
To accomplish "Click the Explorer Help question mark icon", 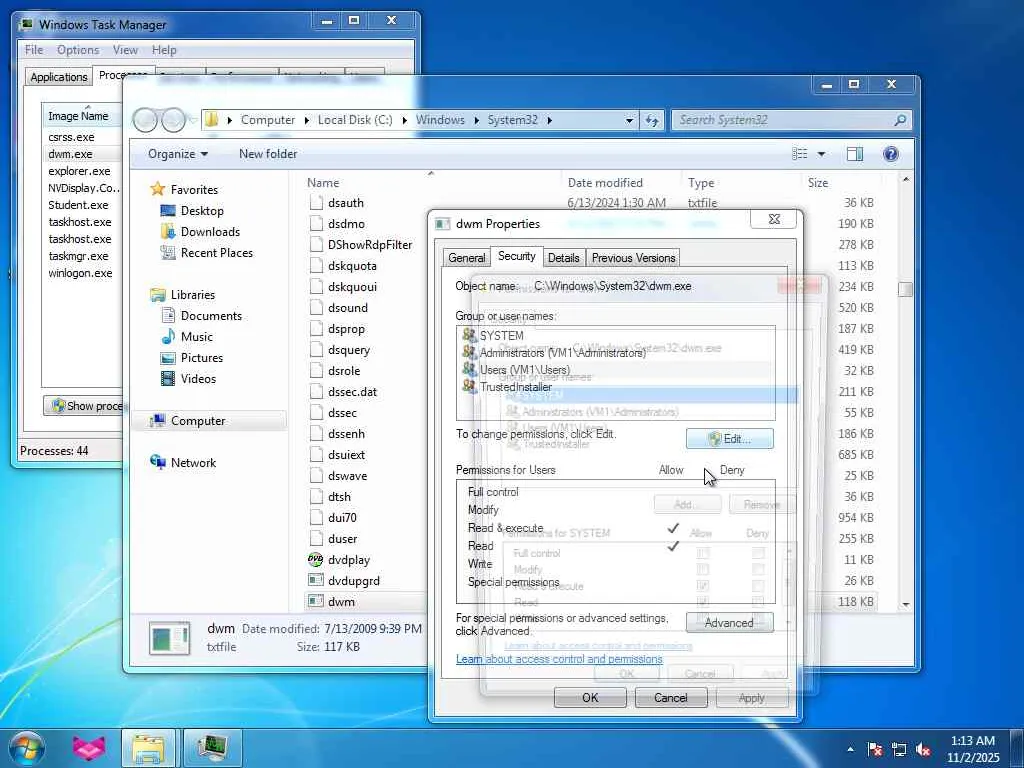I will [x=890, y=153].
